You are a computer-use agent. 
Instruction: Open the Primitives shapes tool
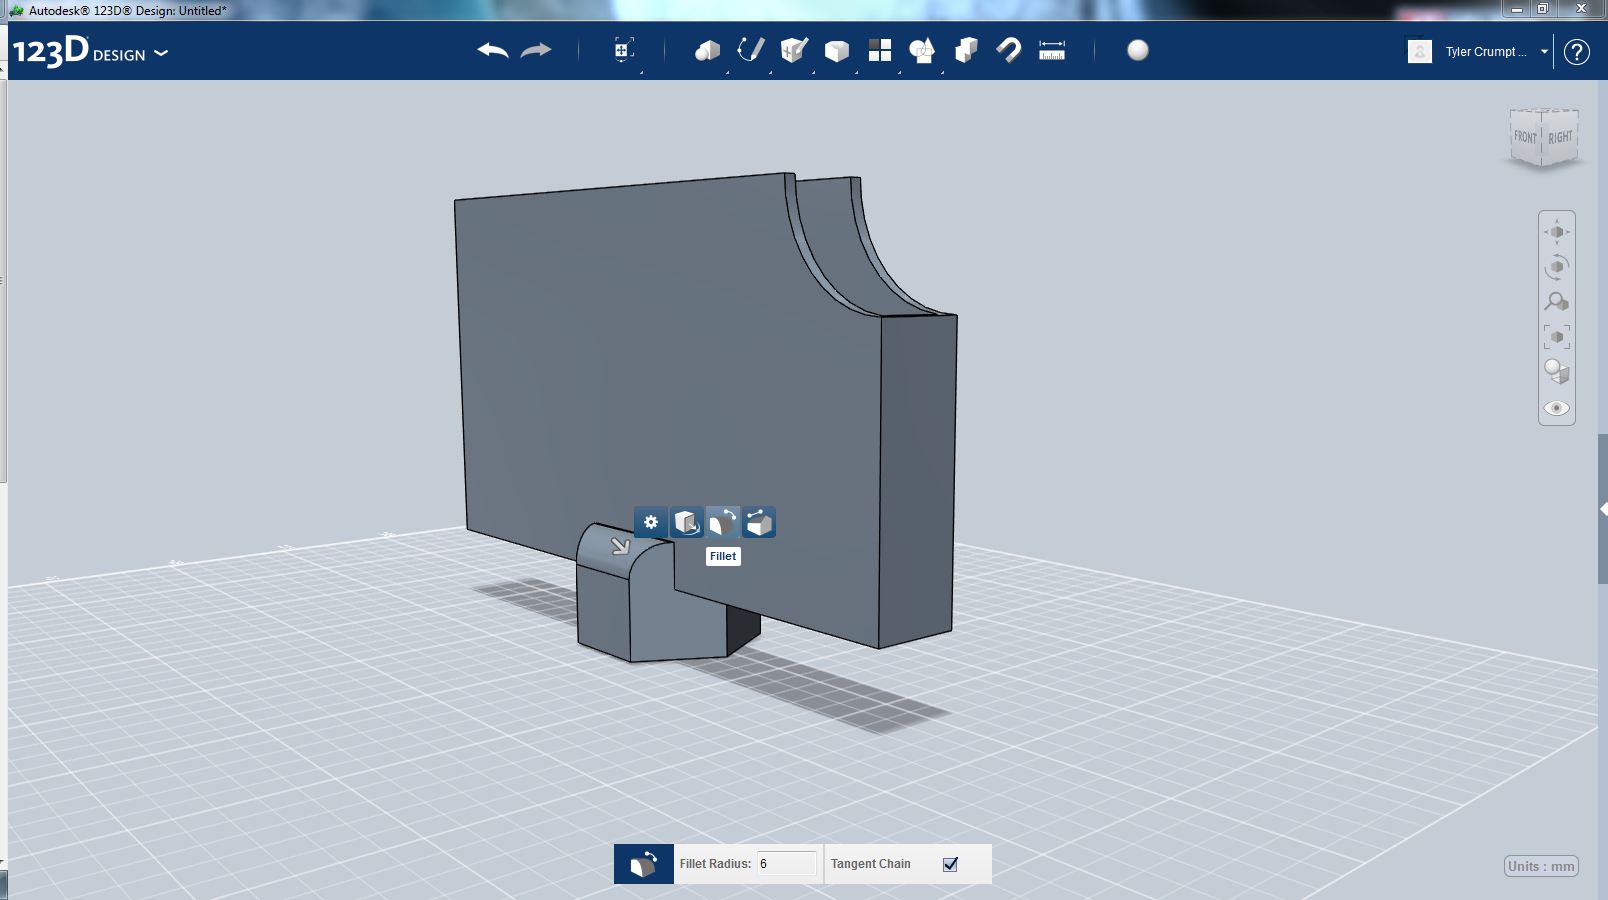click(707, 50)
